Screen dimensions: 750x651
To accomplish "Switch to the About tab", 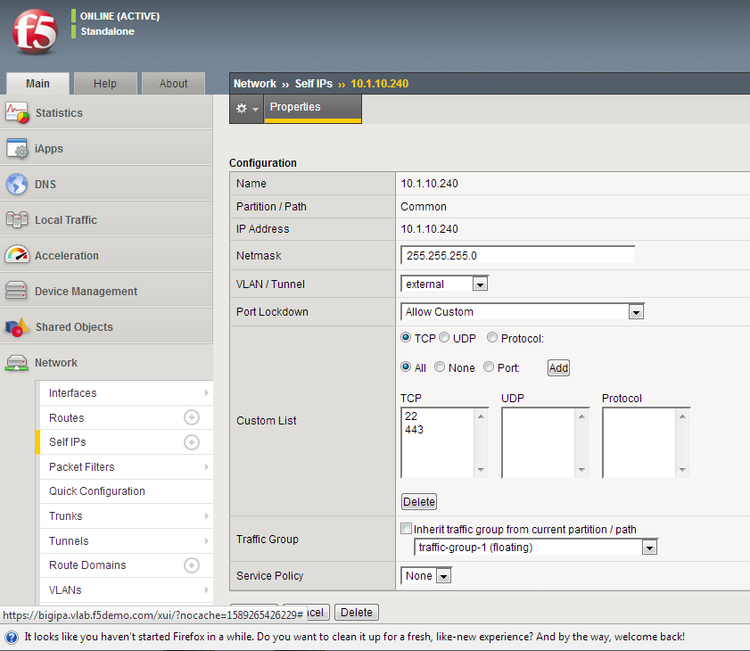I will [x=173, y=84].
